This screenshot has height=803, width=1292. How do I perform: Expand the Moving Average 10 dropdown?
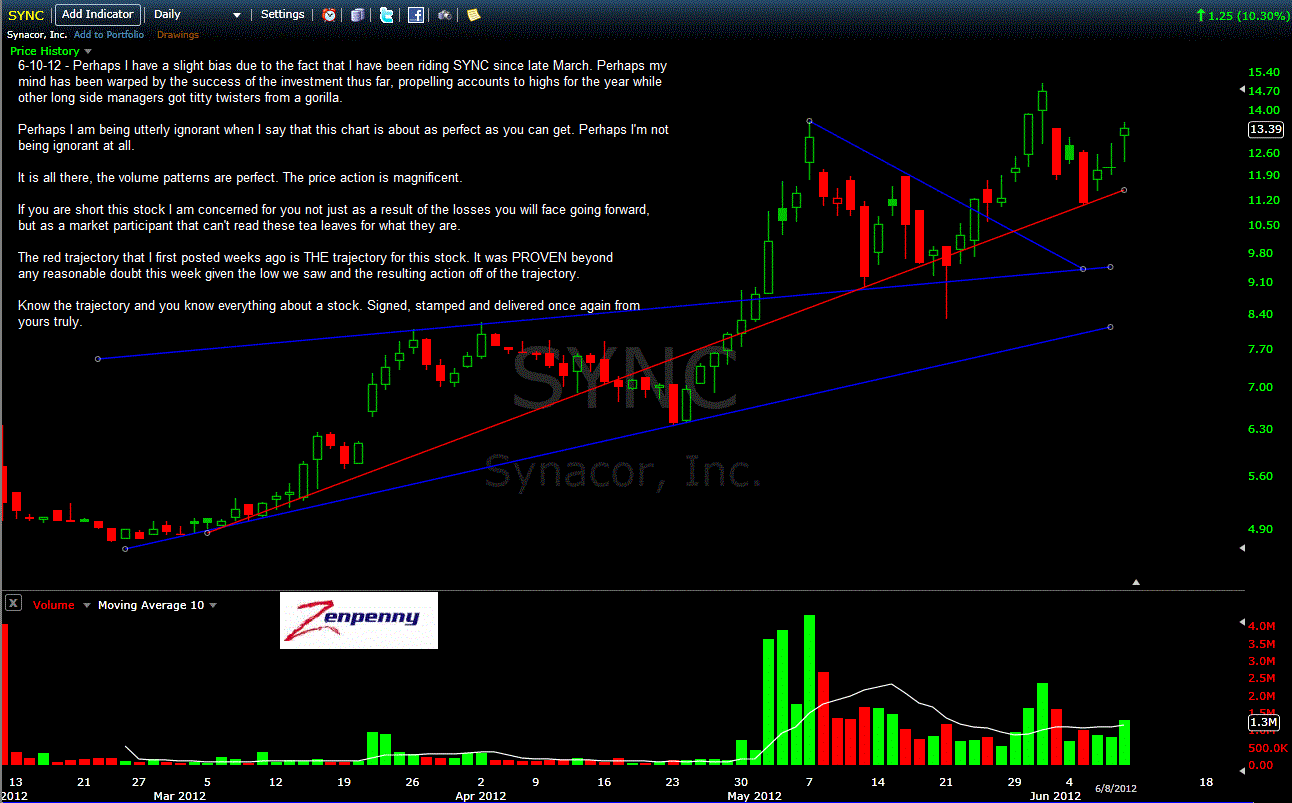213,605
